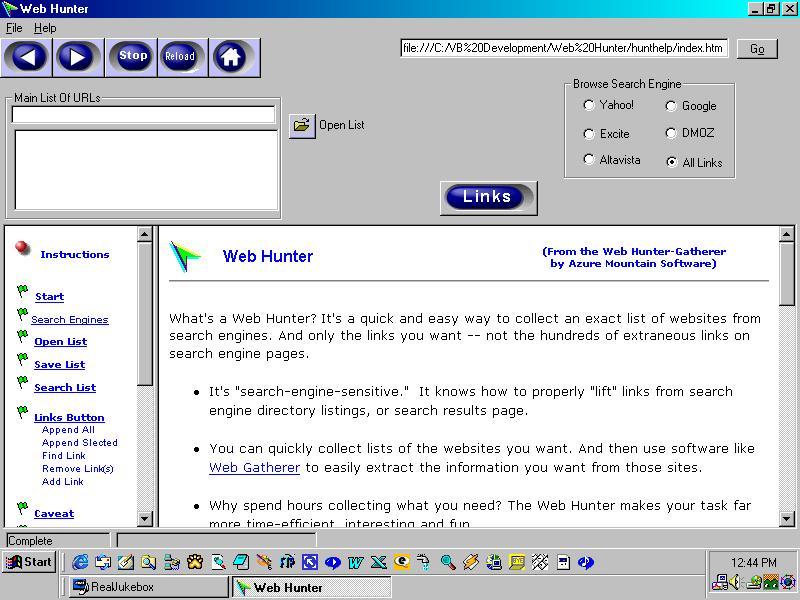Select the DMOZ search engine option
The height and width of the screenshot is (600, 800).
(x=671, y=133)
